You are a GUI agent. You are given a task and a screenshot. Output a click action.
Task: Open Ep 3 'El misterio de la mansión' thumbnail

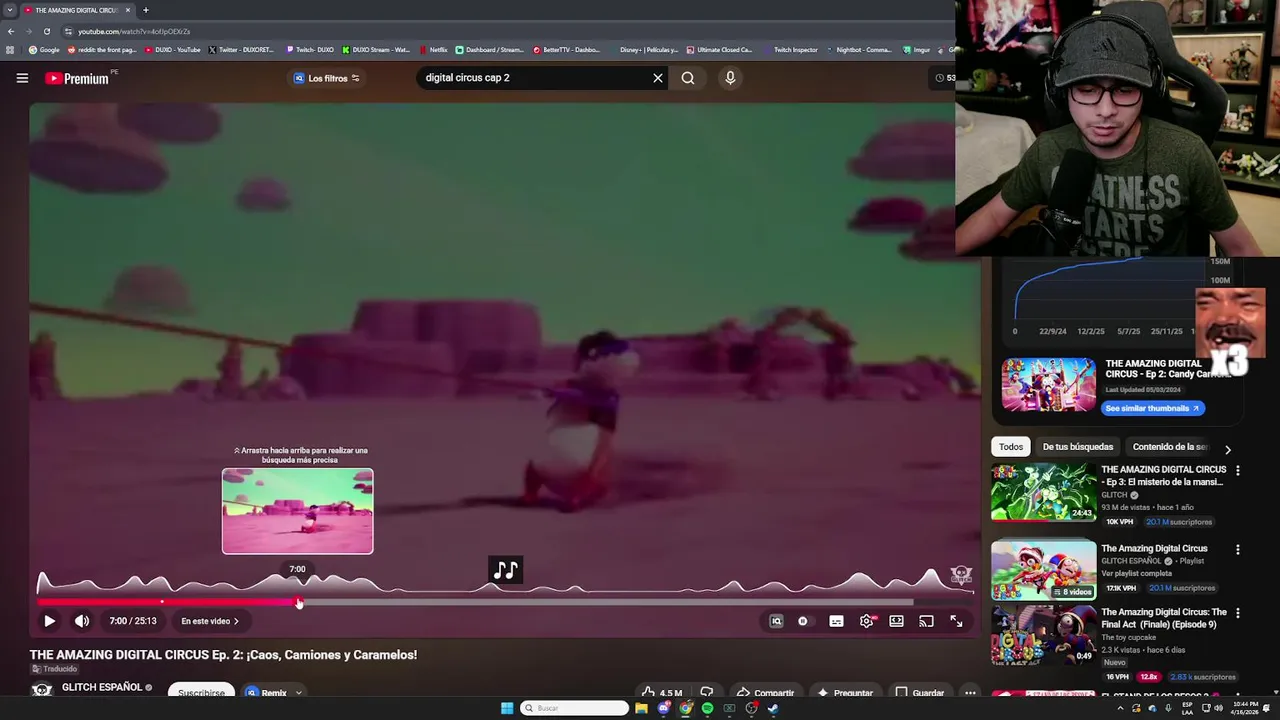(1044, 492)
